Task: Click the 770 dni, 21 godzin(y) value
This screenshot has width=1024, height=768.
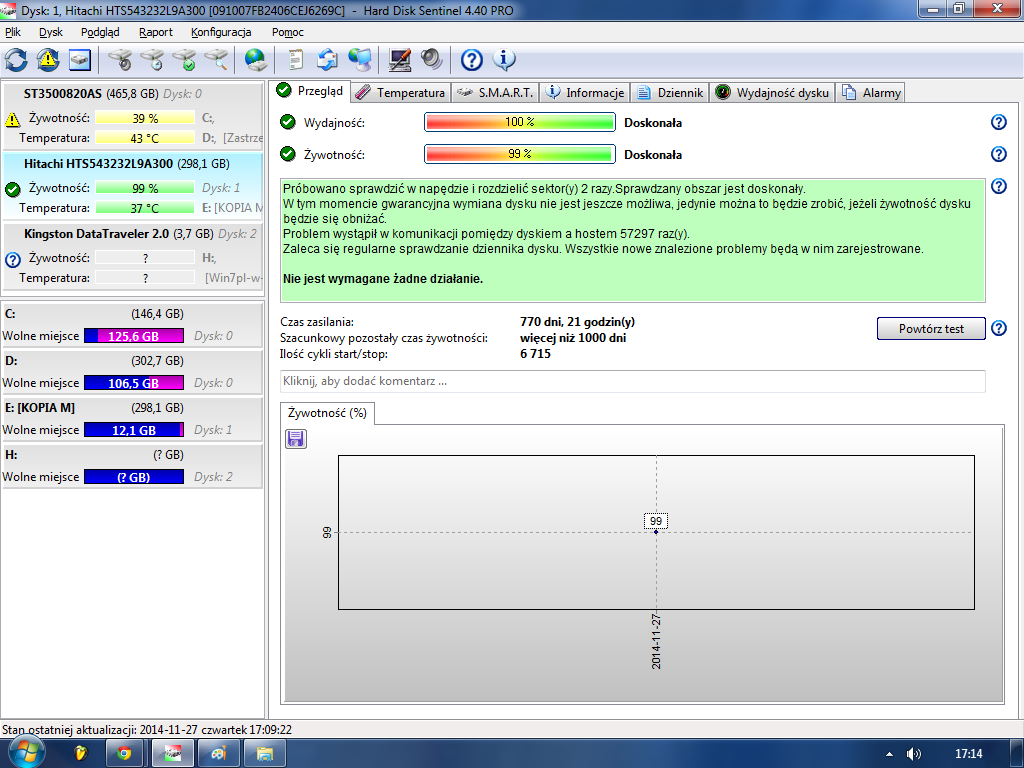Action: (577, 321)
